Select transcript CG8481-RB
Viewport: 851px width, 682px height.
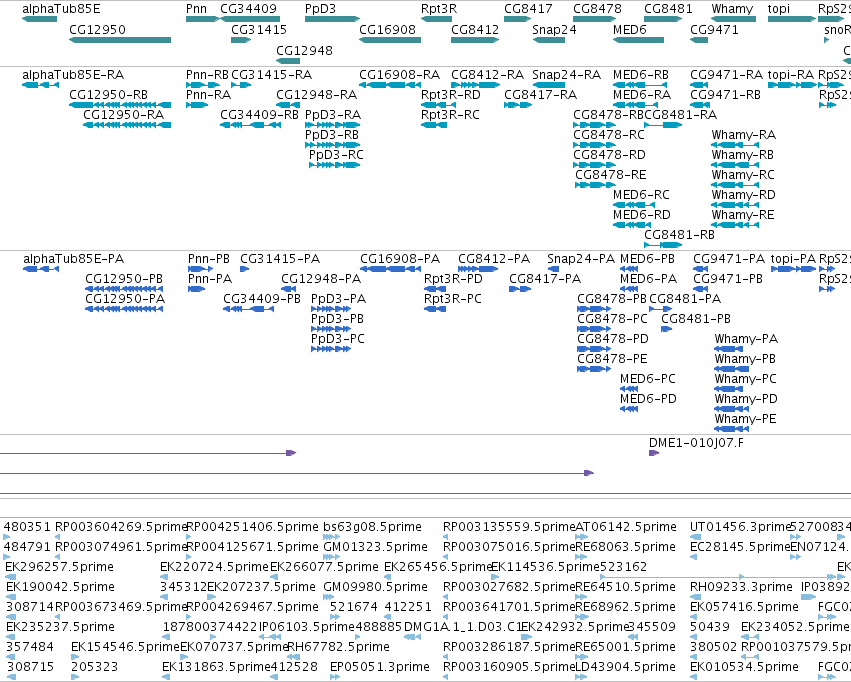pyautogui.click(x=679, y=235)
